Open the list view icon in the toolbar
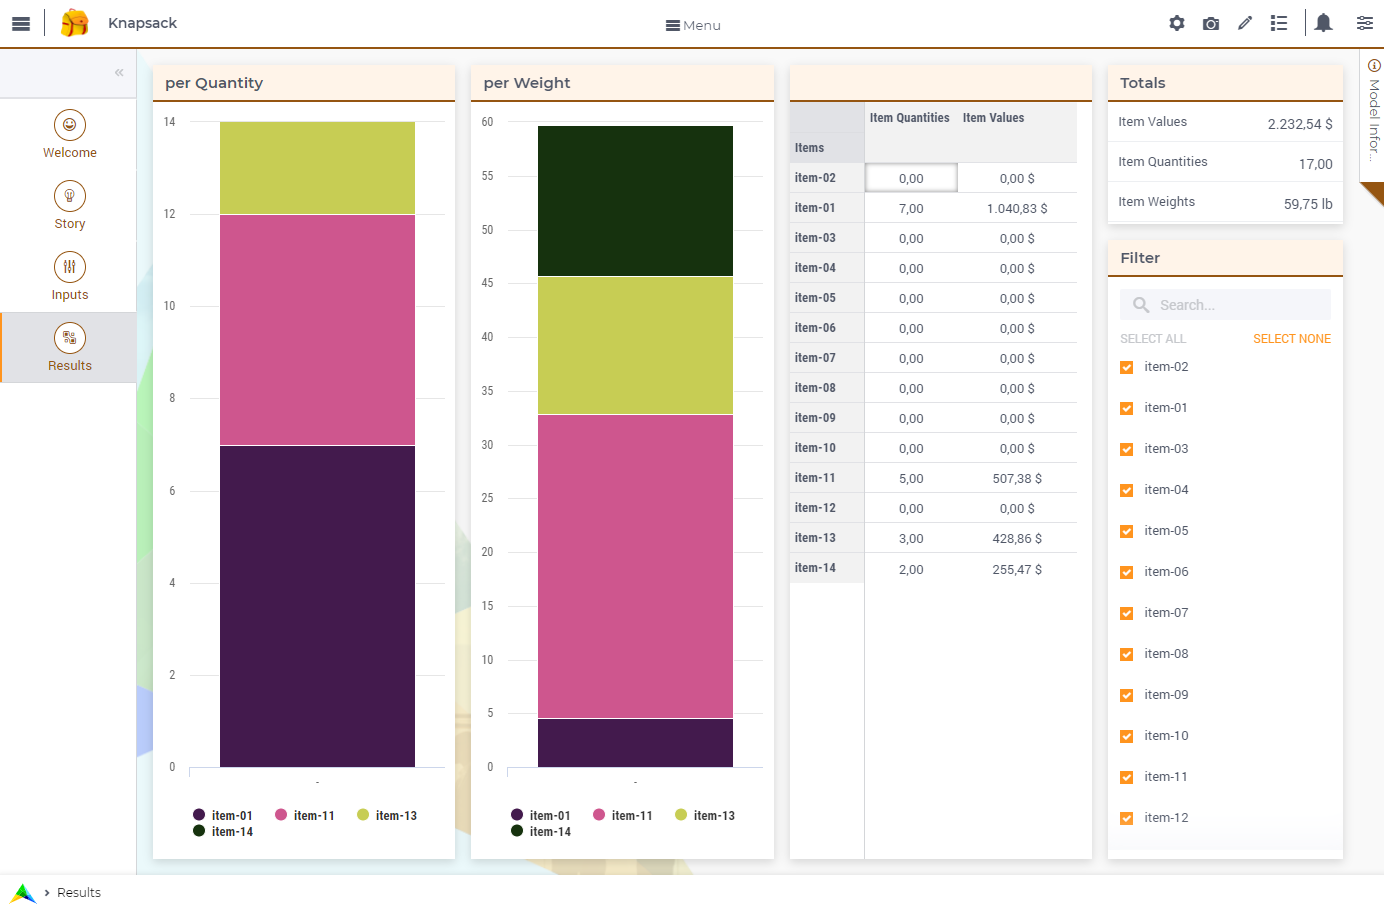 coord(1279,23)
